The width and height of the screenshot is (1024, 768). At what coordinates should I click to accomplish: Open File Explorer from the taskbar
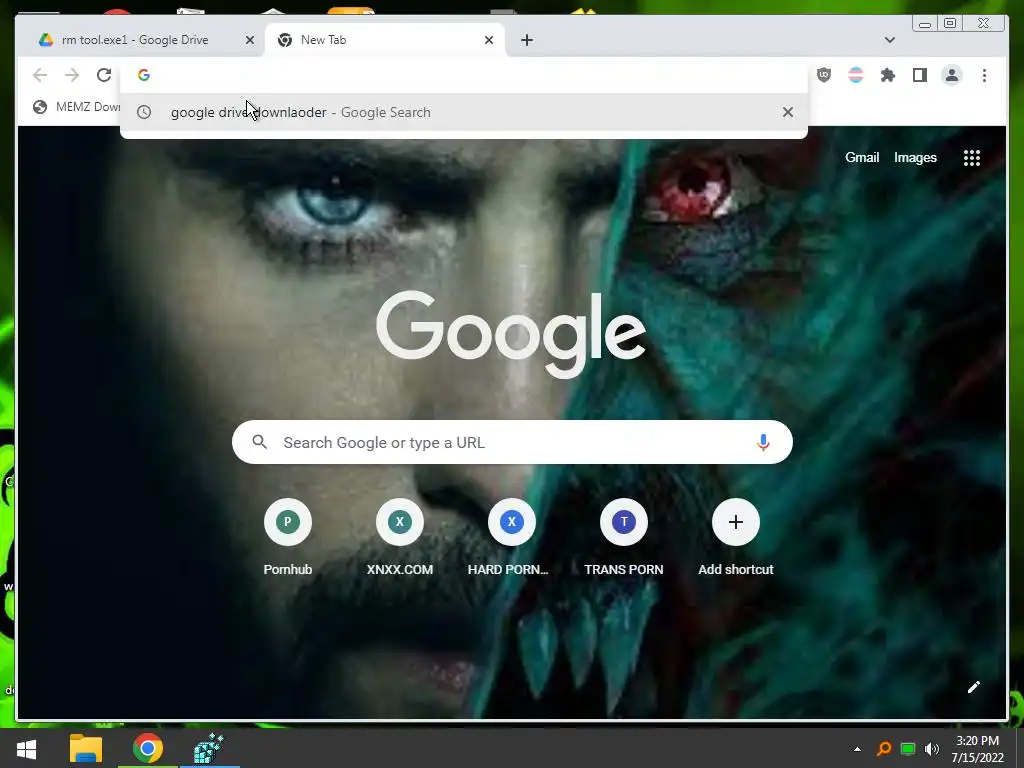pos(86,748)
